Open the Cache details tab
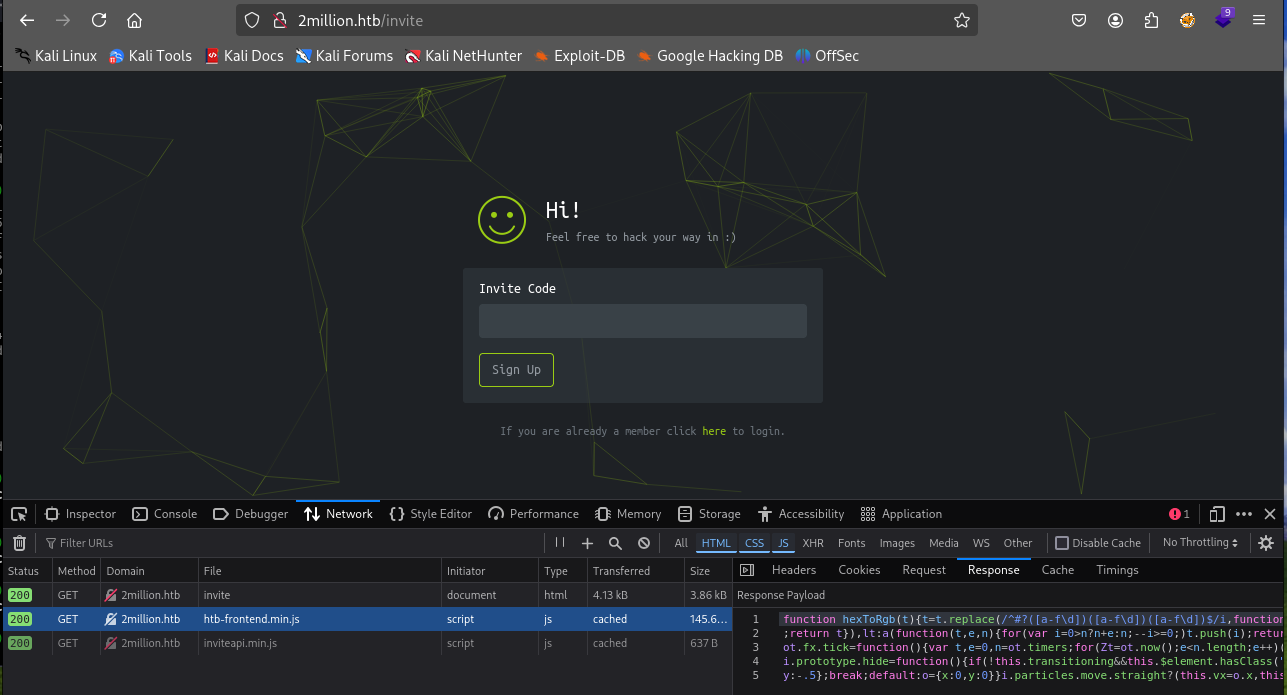 click(x=1057, y=570)
